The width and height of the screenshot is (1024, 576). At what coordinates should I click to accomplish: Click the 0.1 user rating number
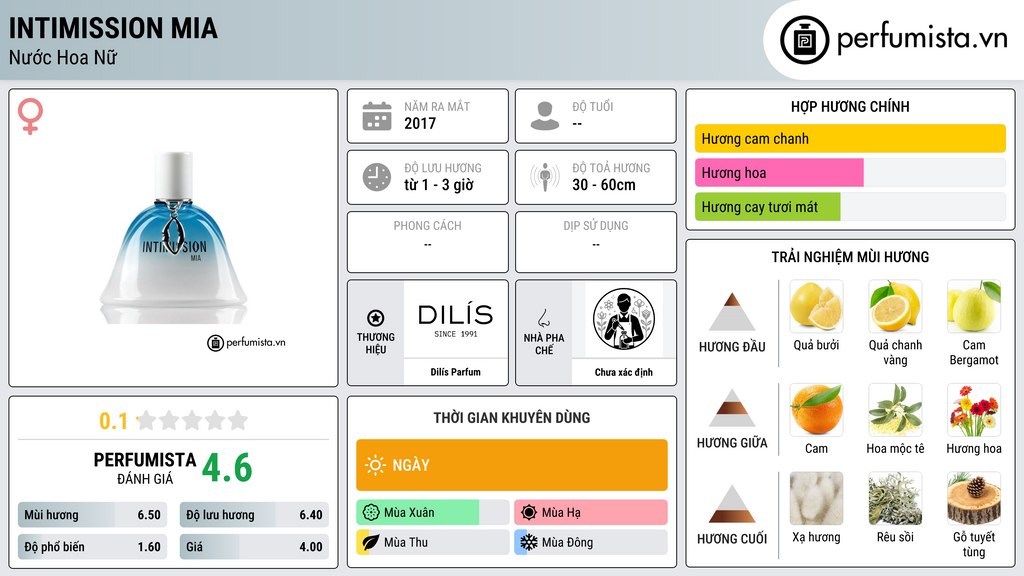click(x=113, y=421)
